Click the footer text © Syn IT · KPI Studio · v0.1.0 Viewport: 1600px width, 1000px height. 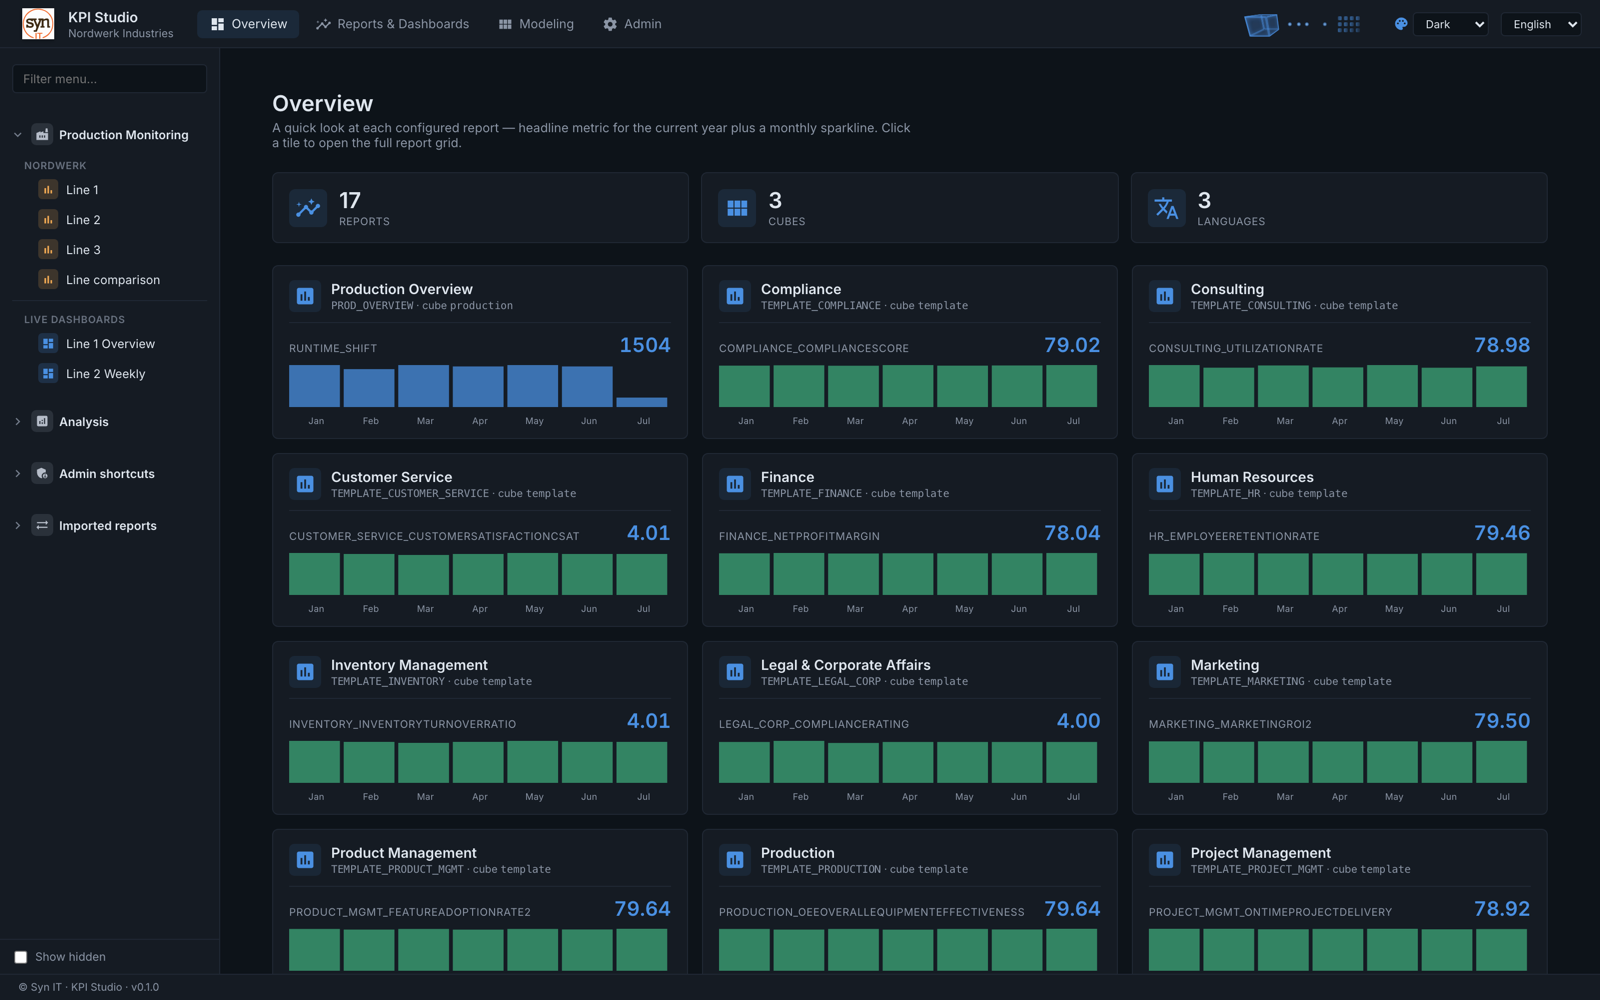tap(88, 987)
